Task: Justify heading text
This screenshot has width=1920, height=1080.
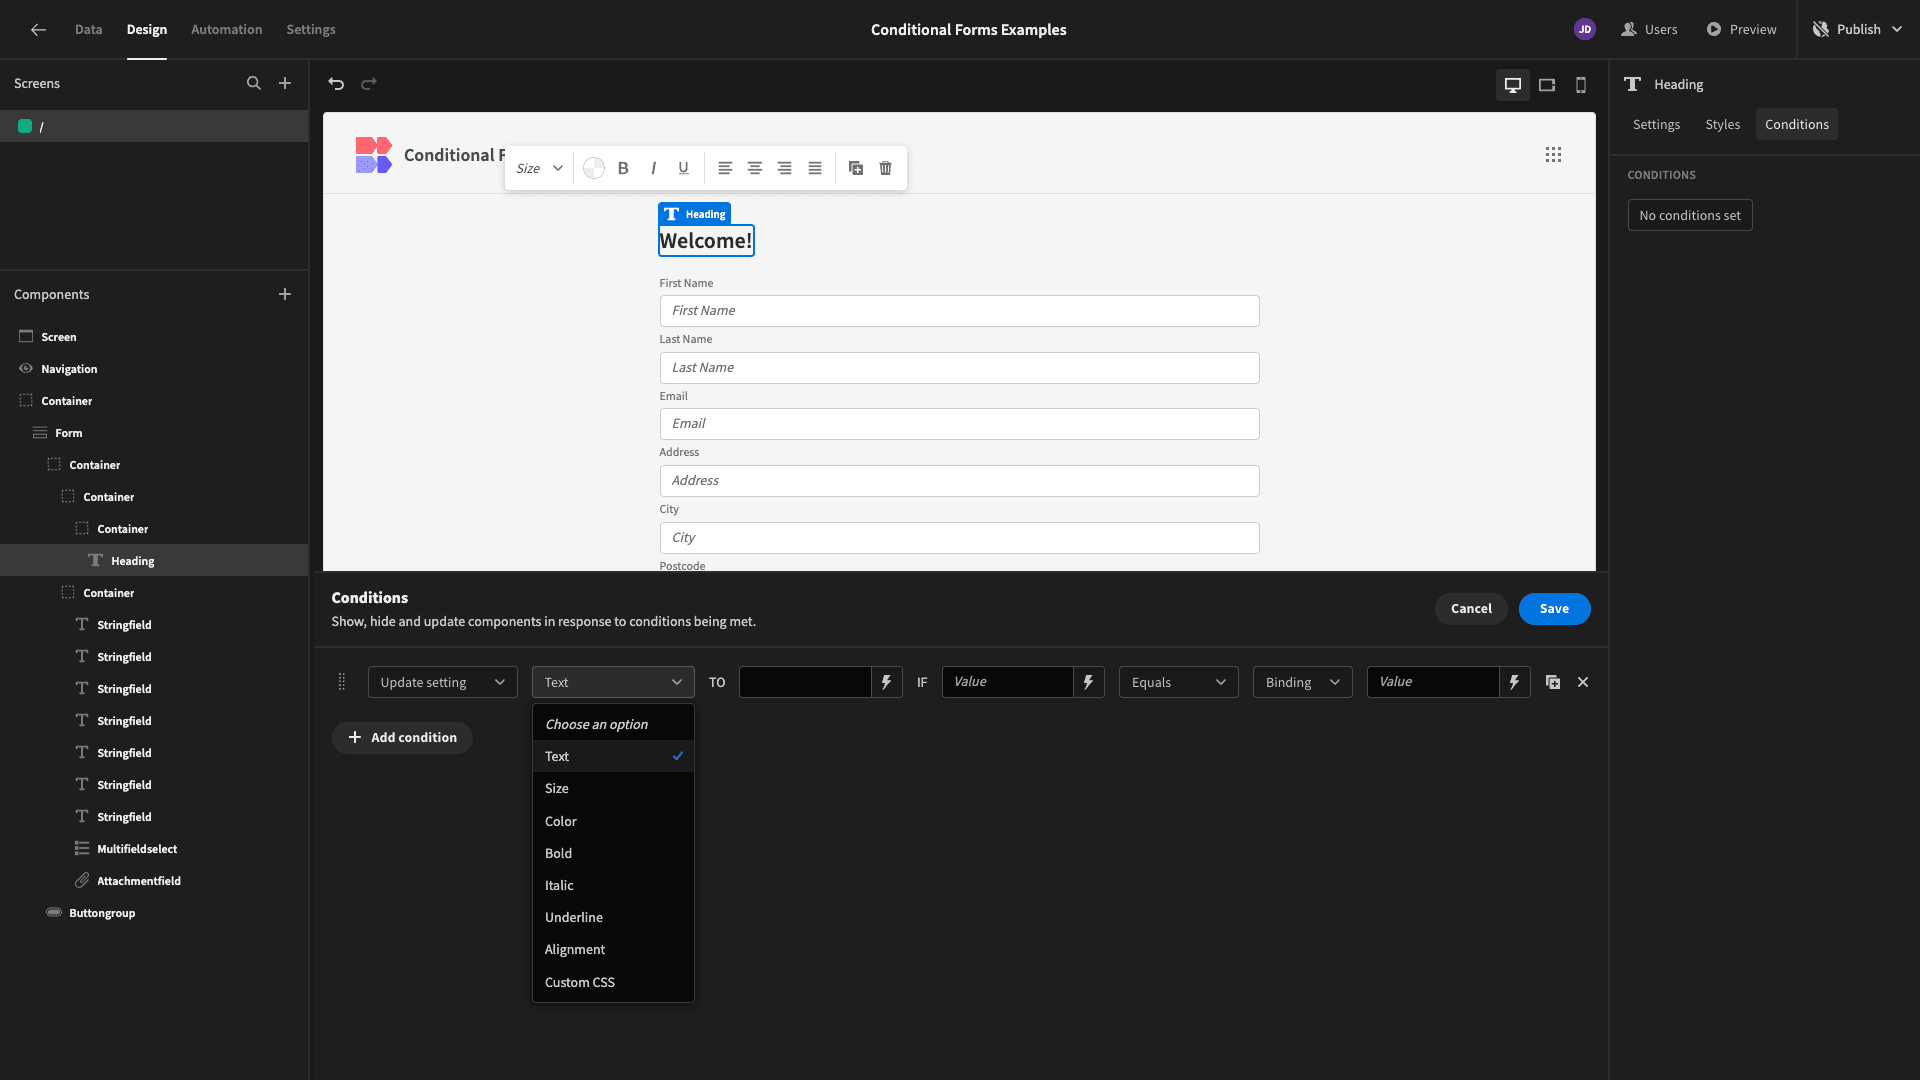Action: tap(815, 168)
